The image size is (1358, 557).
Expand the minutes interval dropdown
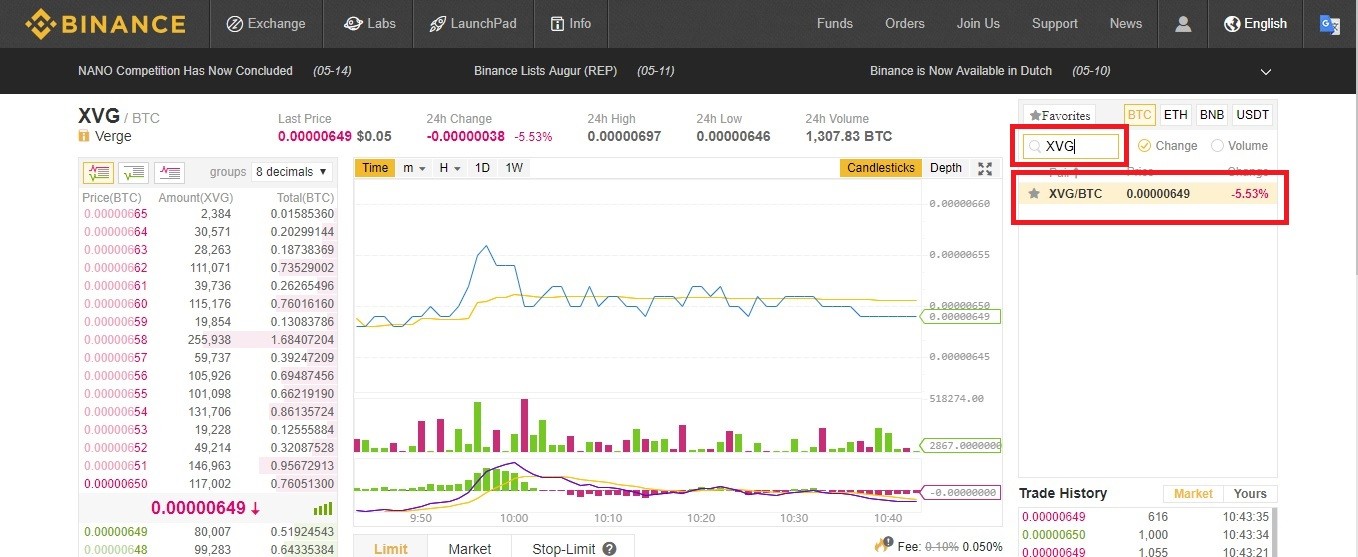(x=415, y=168)
